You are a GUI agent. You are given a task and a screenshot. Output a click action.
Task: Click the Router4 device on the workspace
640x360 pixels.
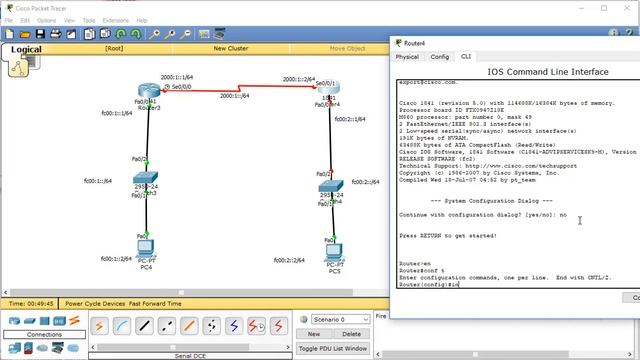point(329,87)
